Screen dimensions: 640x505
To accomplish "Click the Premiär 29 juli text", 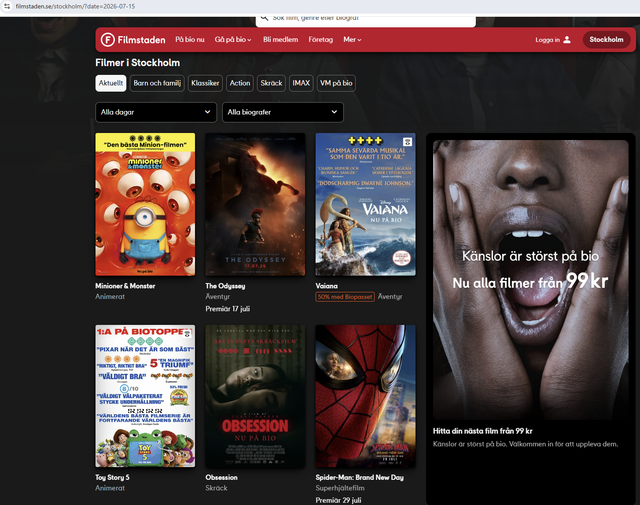I will (x=338, y=500).
